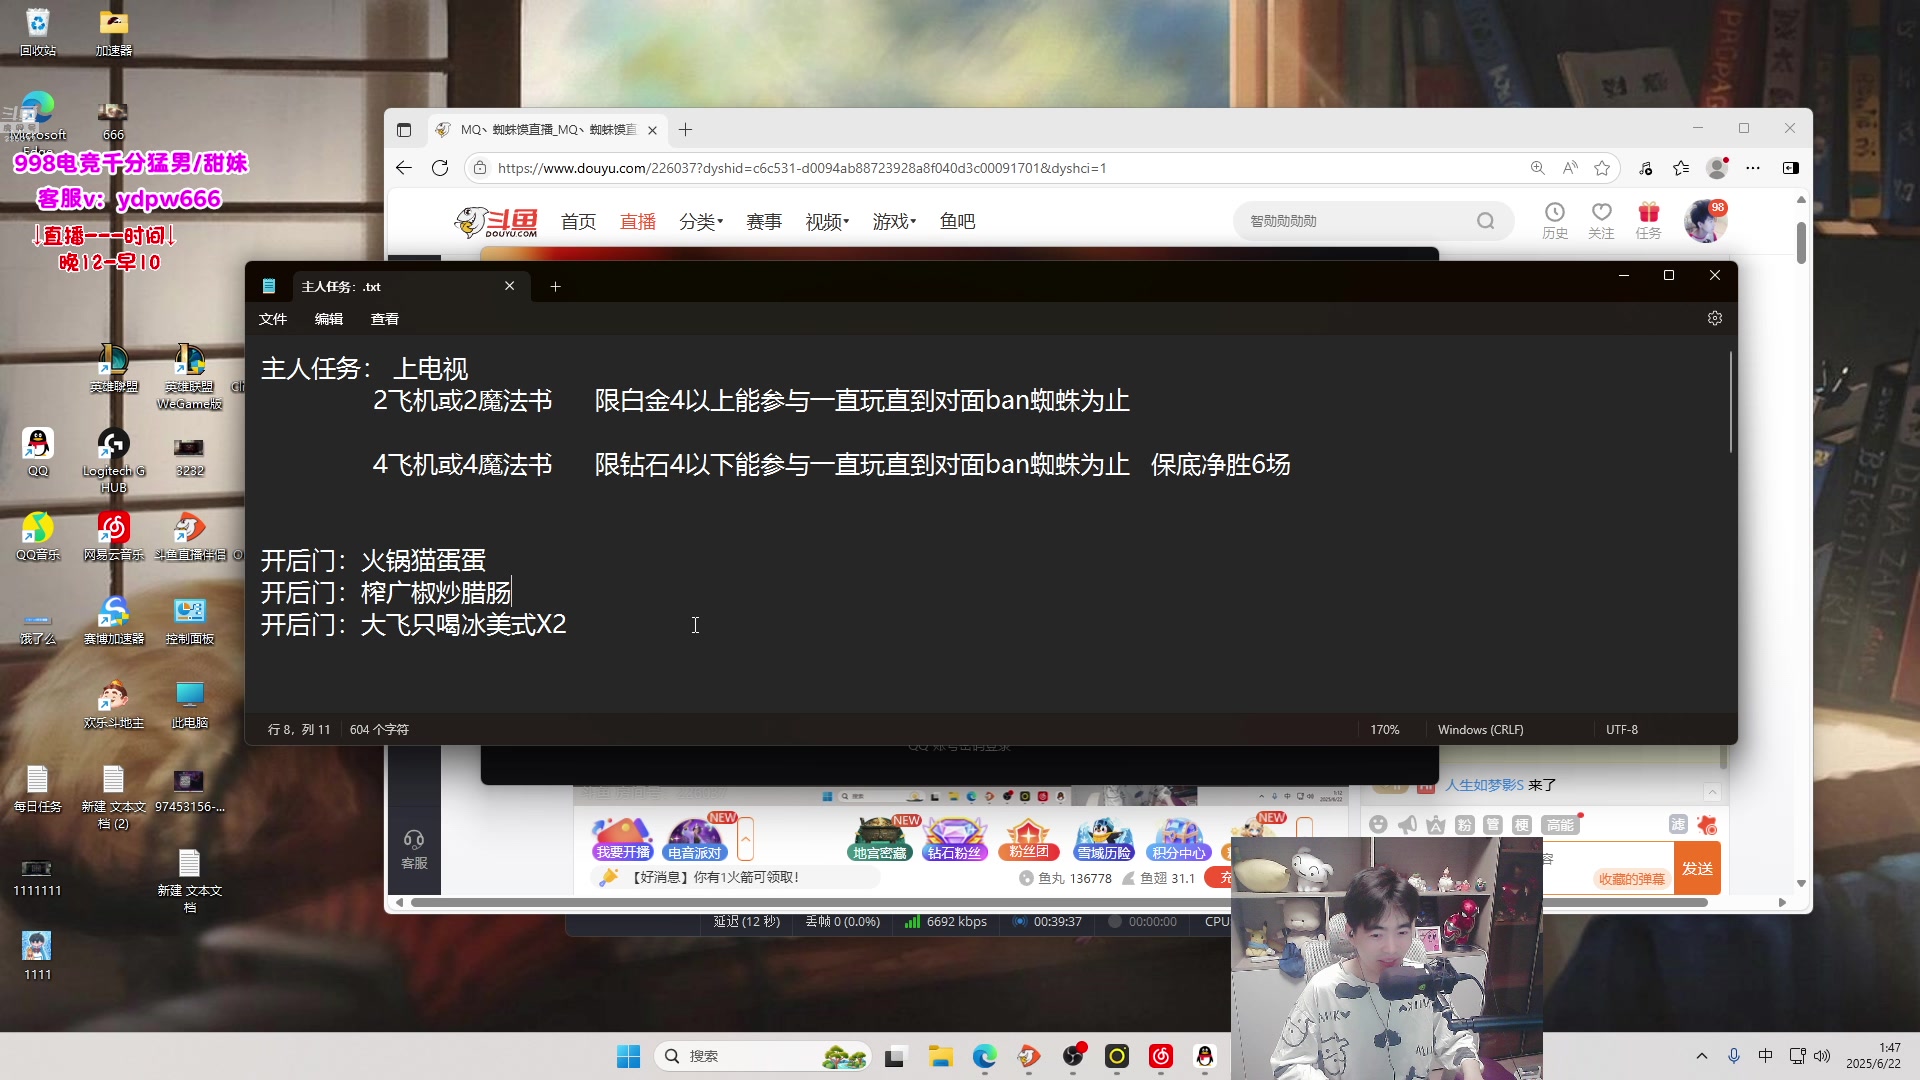Open the 雪域历险 icon
Image resolution: width=1920 pixels, height=1080 pixels.
(x=1104, y=839)
